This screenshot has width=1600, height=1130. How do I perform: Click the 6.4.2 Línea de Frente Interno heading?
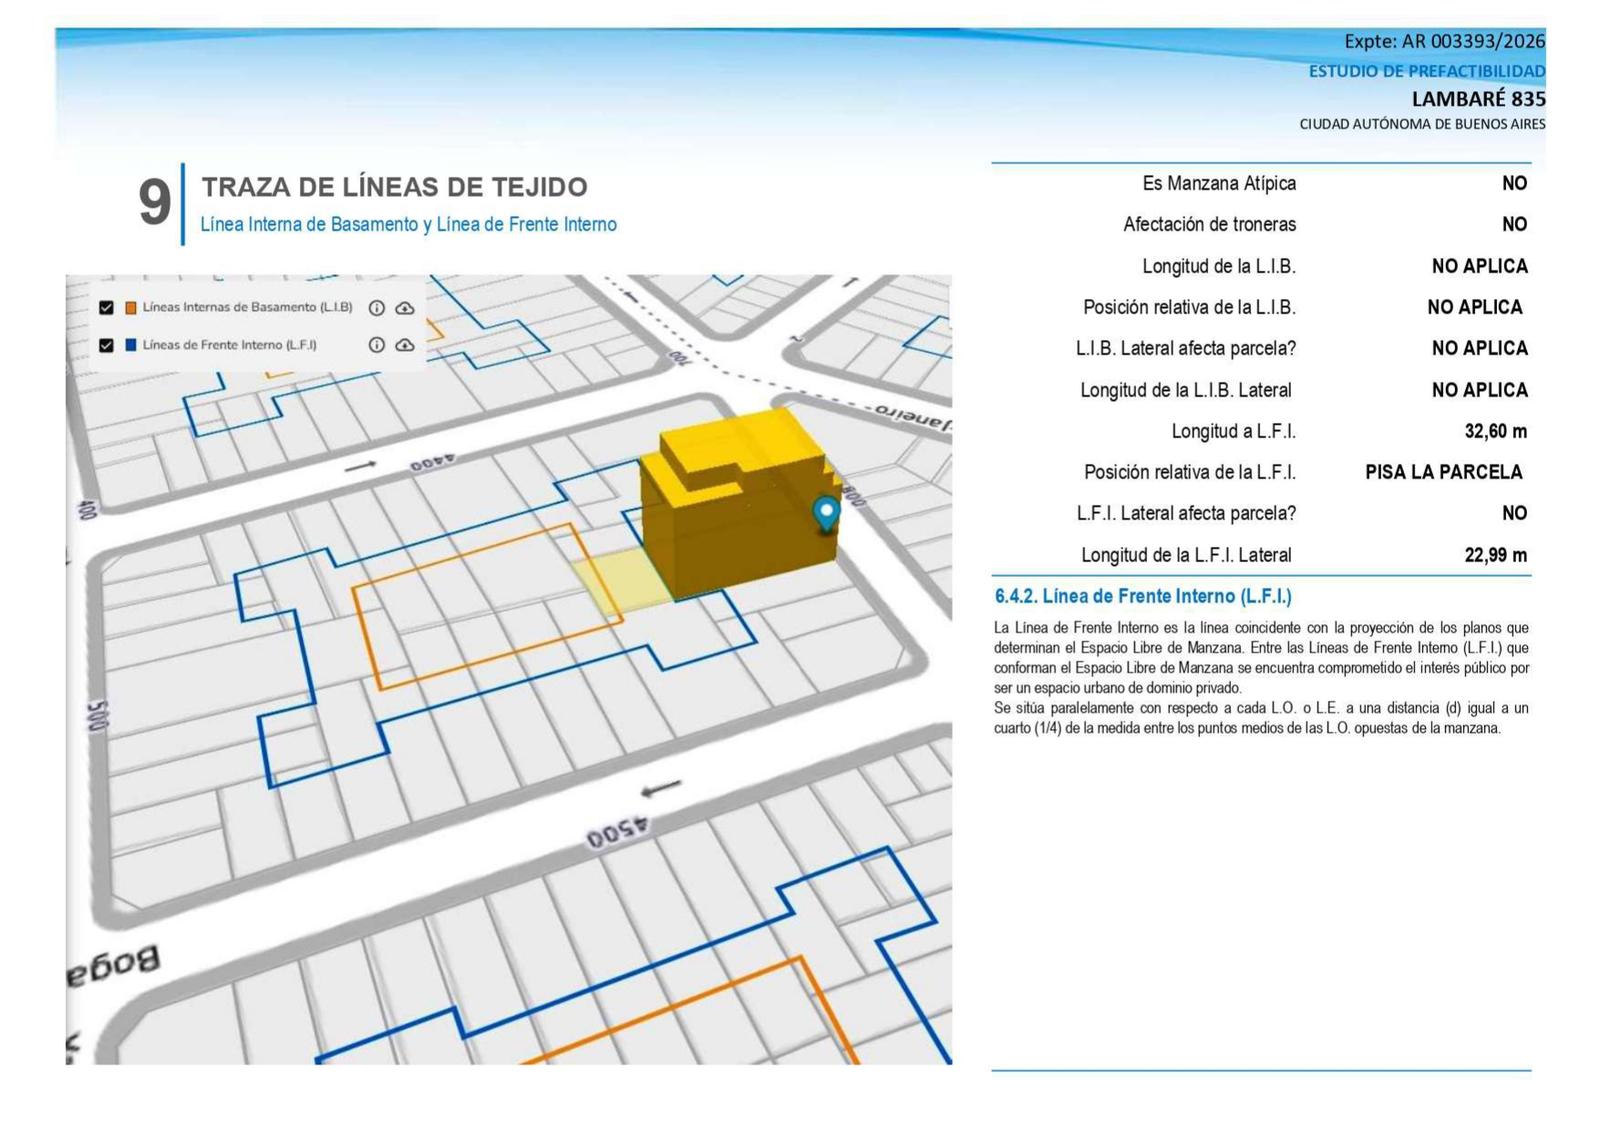(1142, 596)
